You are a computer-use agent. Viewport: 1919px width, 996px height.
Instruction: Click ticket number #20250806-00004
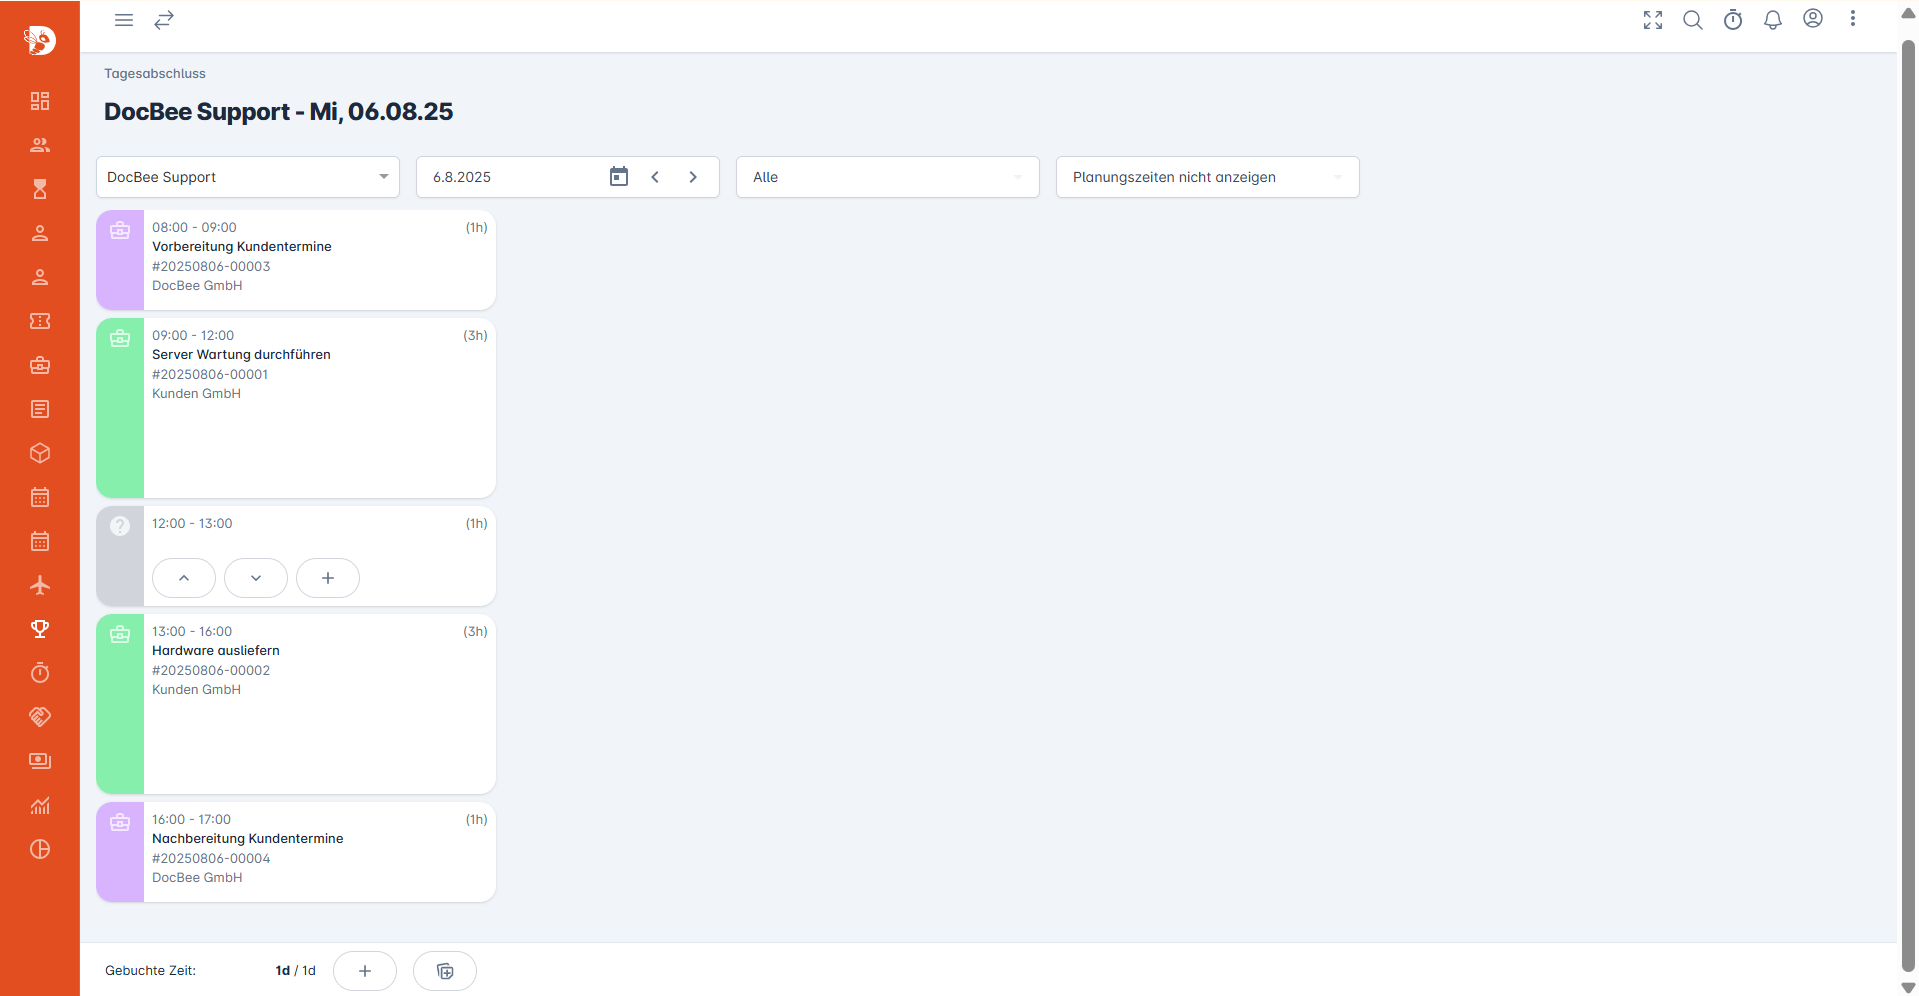tap(211, 859)
